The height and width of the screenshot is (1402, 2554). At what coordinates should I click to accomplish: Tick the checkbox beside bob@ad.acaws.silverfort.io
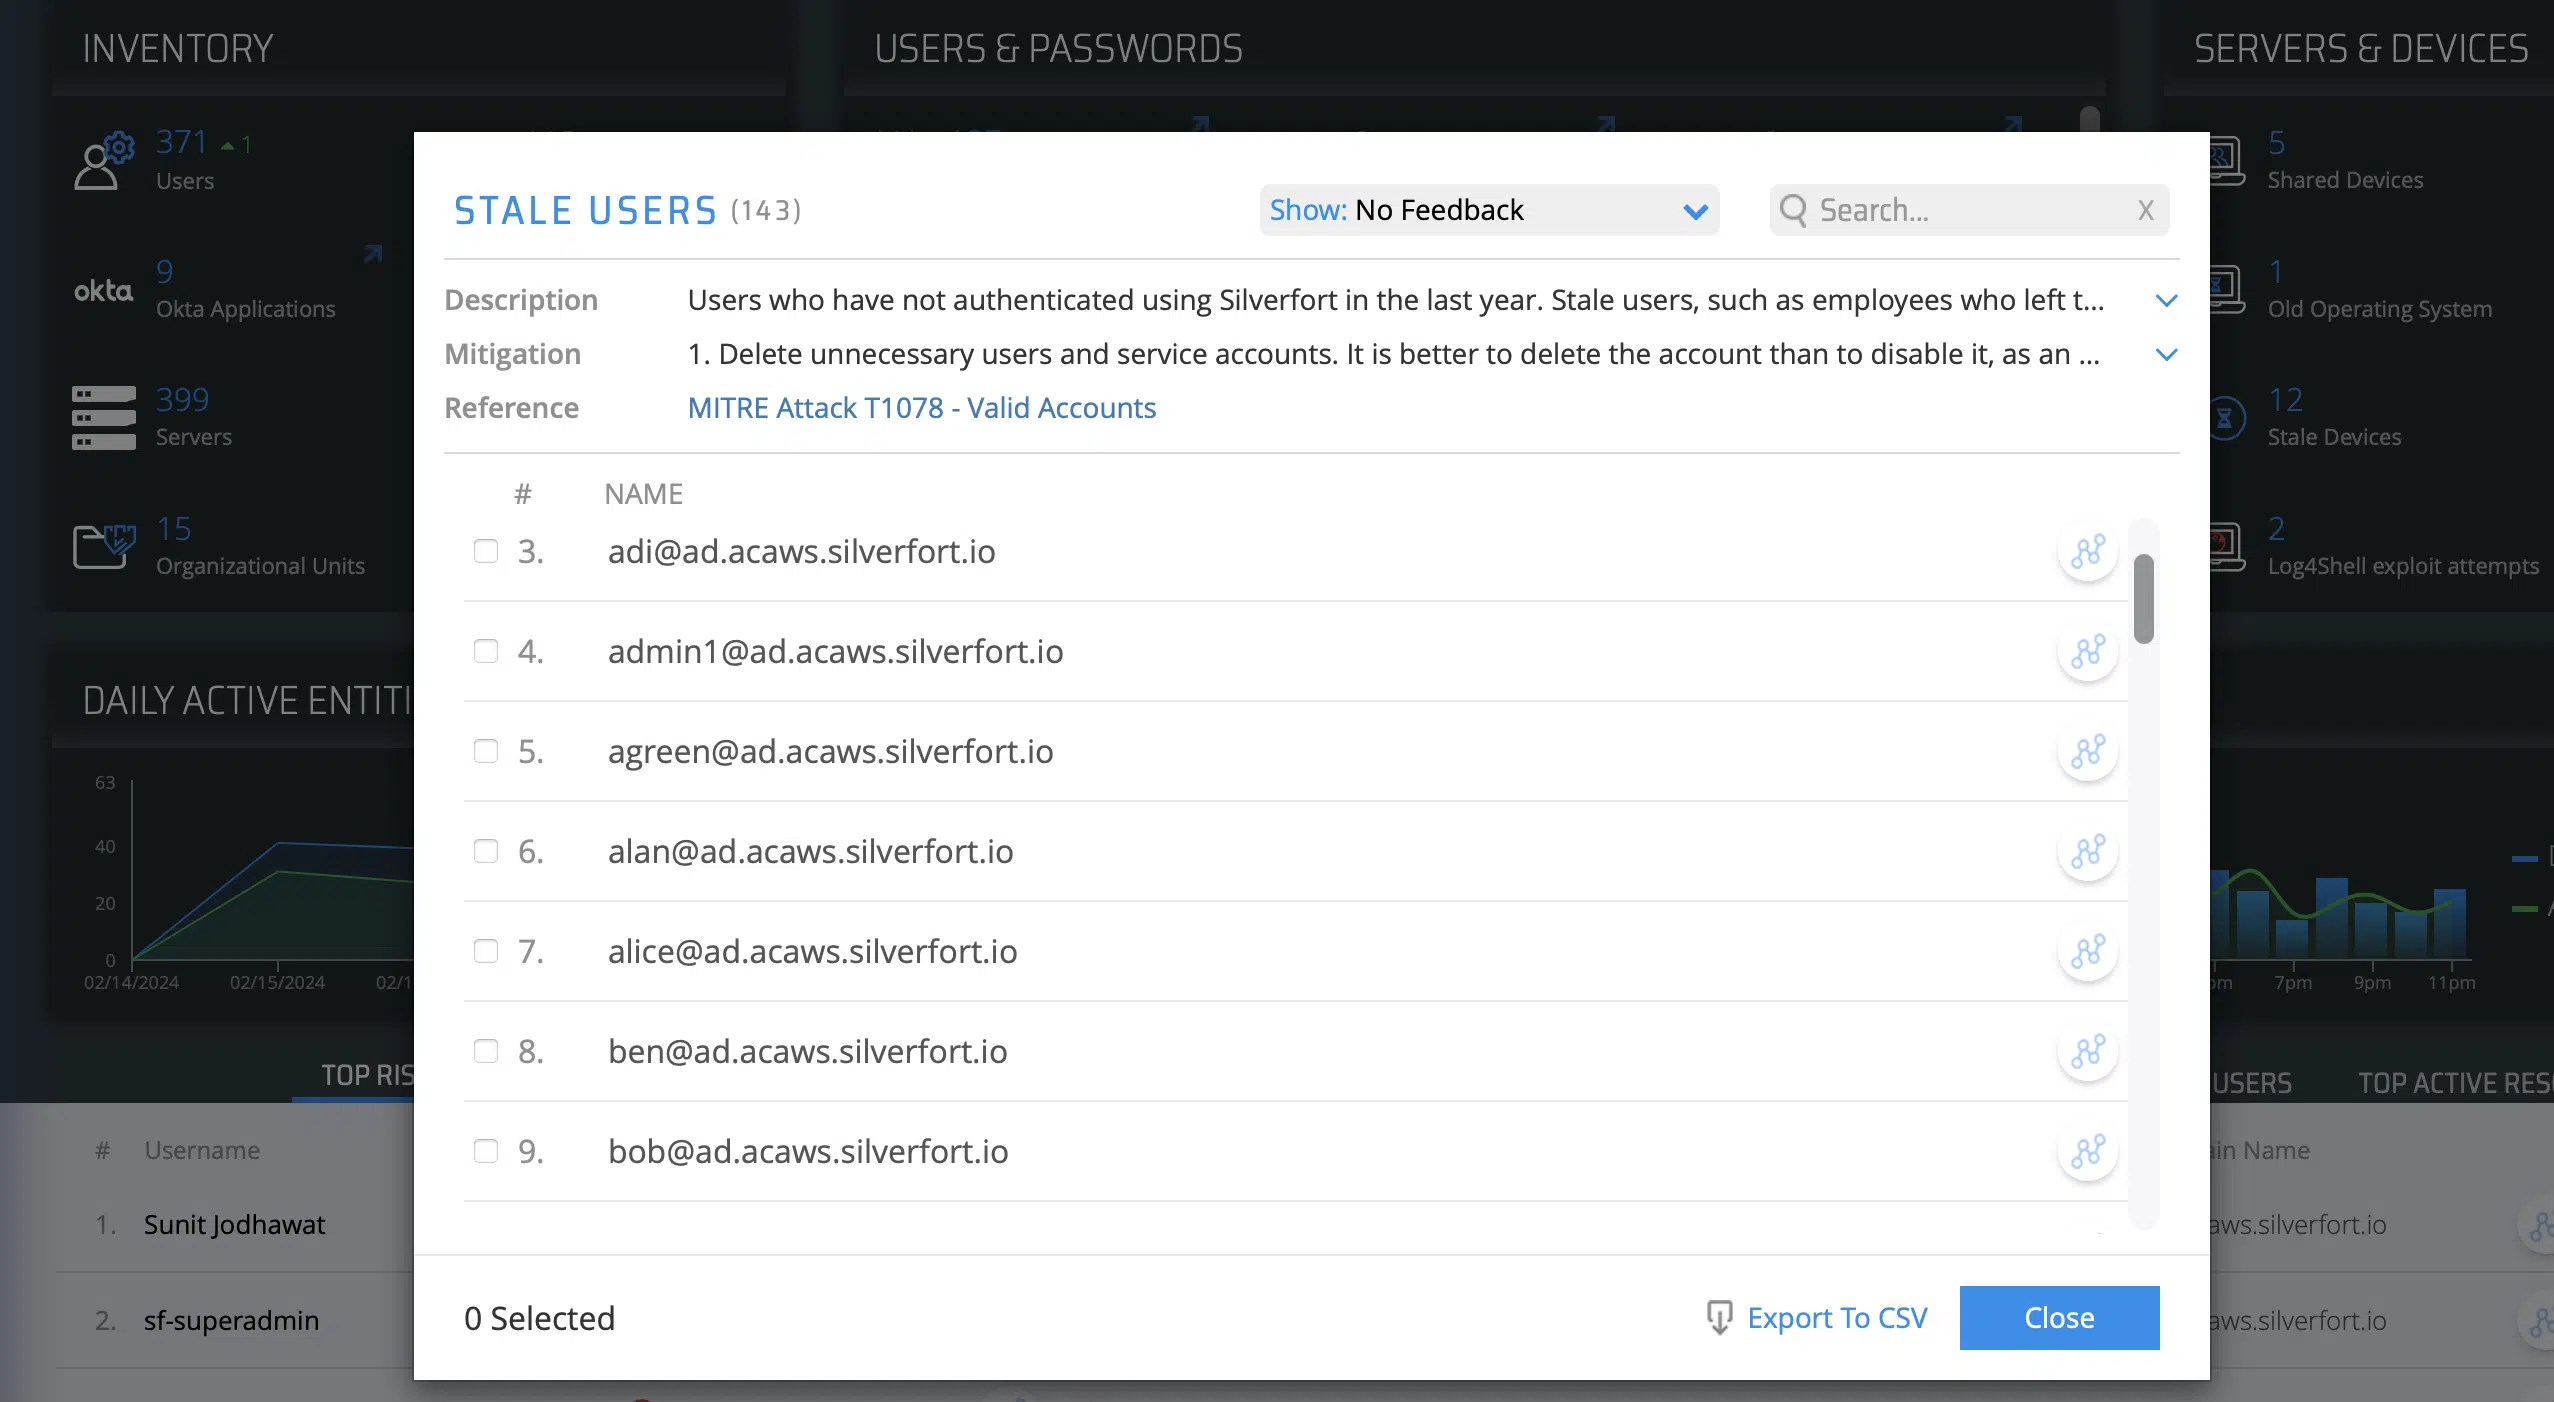486,1151
